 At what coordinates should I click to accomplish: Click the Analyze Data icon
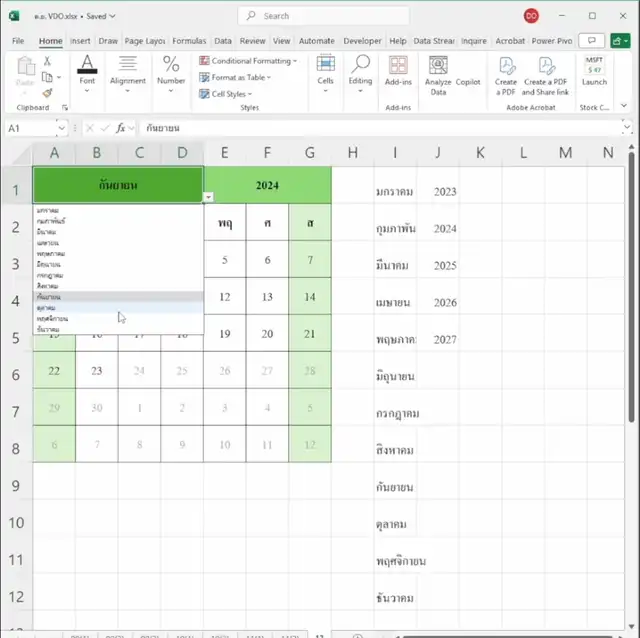438,72
